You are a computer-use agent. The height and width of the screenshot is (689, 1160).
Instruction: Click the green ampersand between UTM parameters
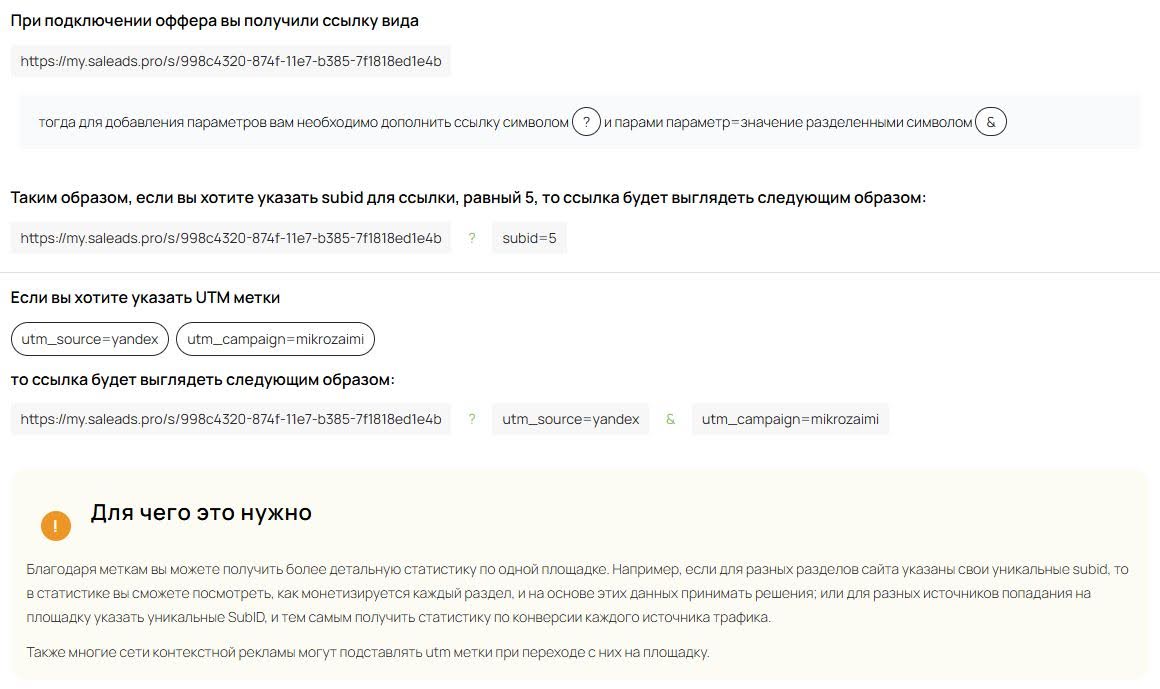pyautogui.click(x=670, y=419)
